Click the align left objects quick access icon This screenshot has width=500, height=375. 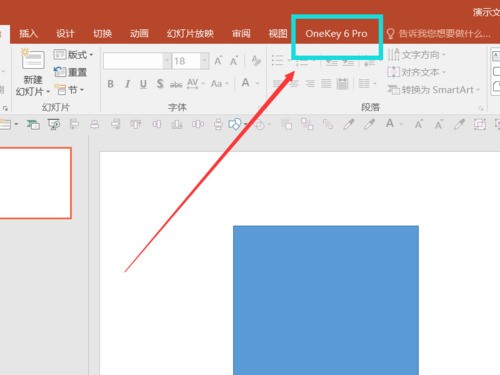point(74,124)
